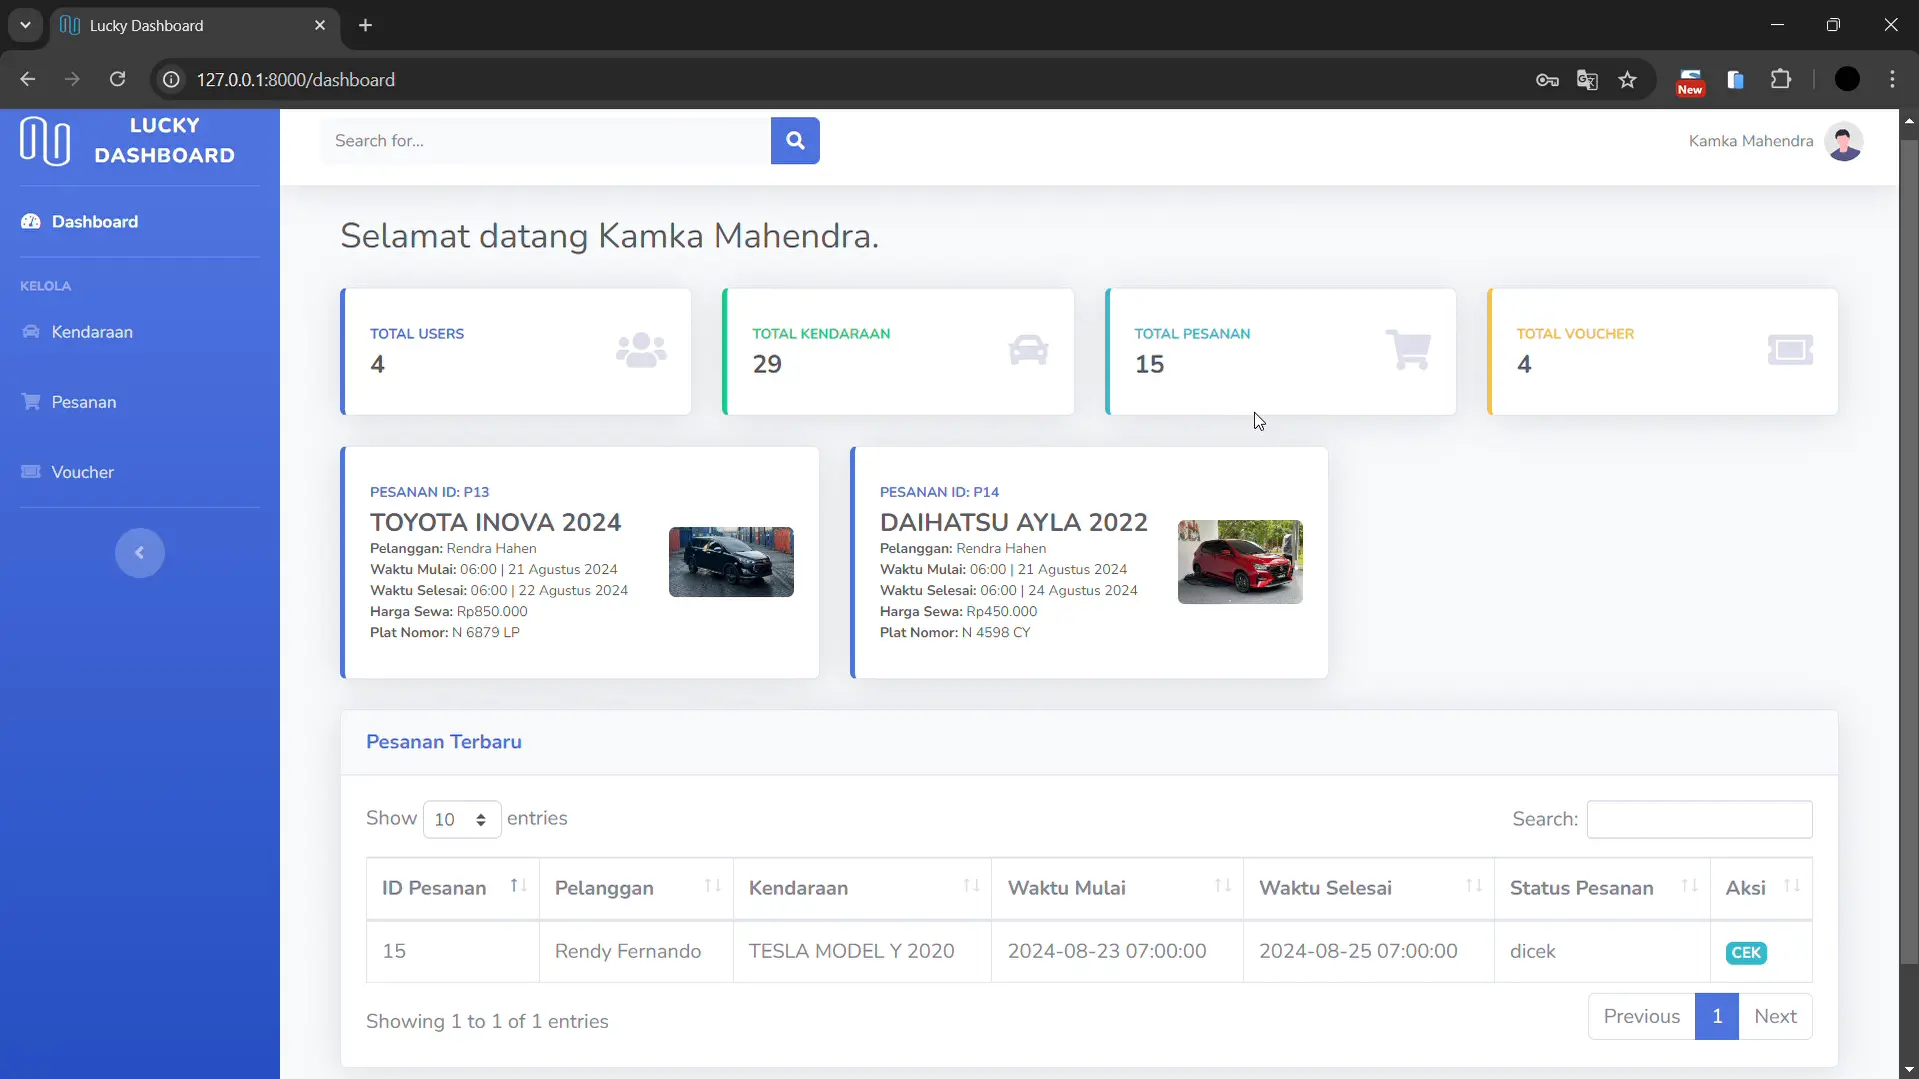Open the Chrome three-dot menu
Screen dimensions: 1919x1079
(x=1892, y=80)
